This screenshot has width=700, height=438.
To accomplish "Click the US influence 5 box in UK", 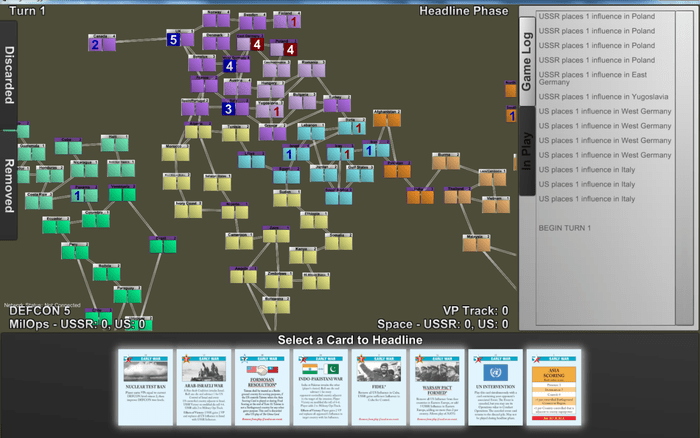I will pyautogui.click(x=173, y=40).
